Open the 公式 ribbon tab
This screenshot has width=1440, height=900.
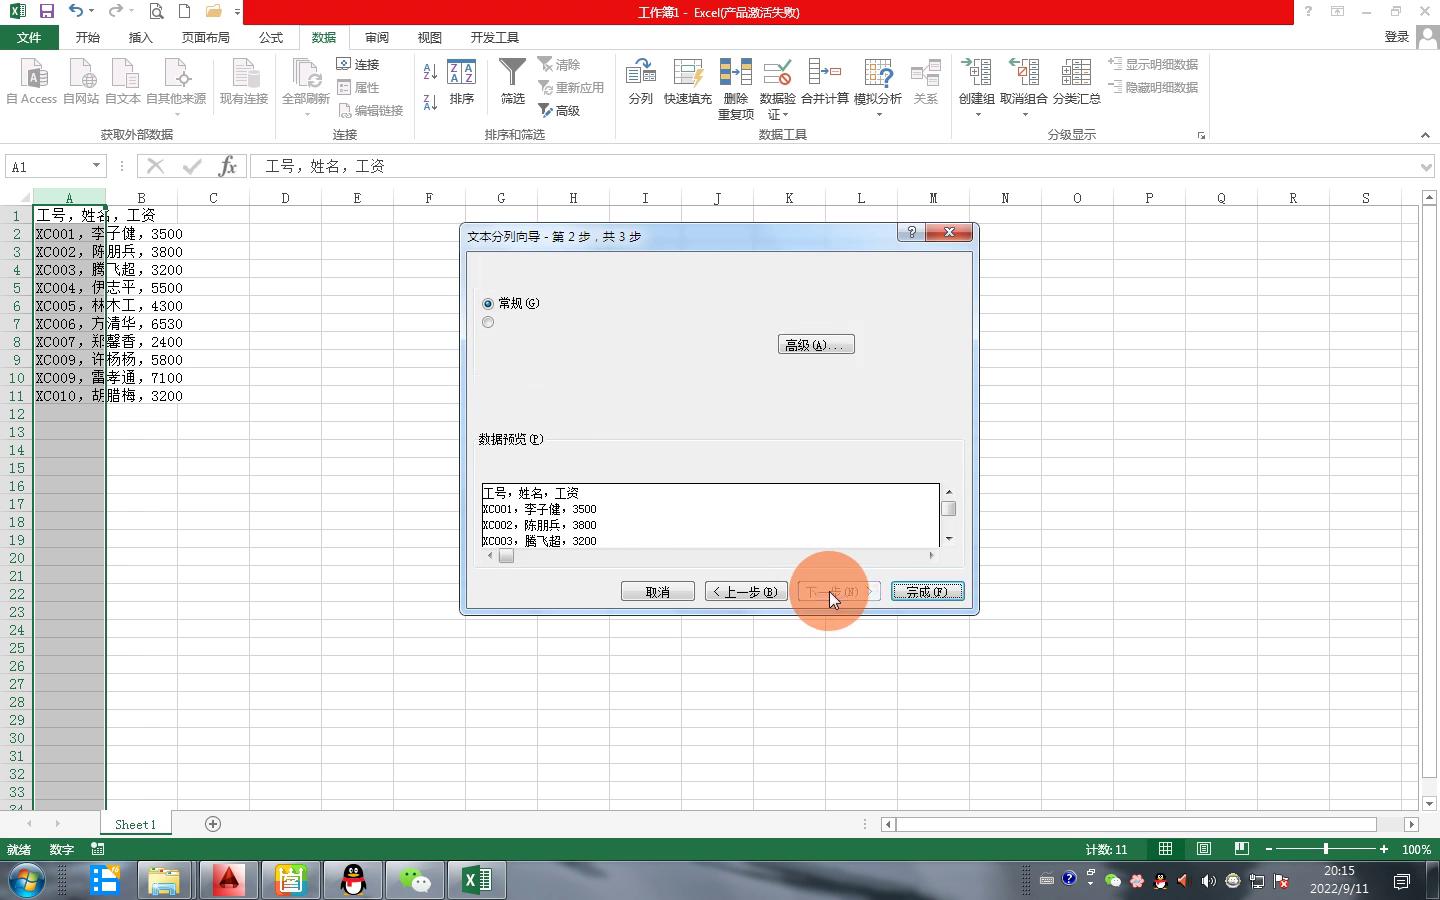coord(271,37)
